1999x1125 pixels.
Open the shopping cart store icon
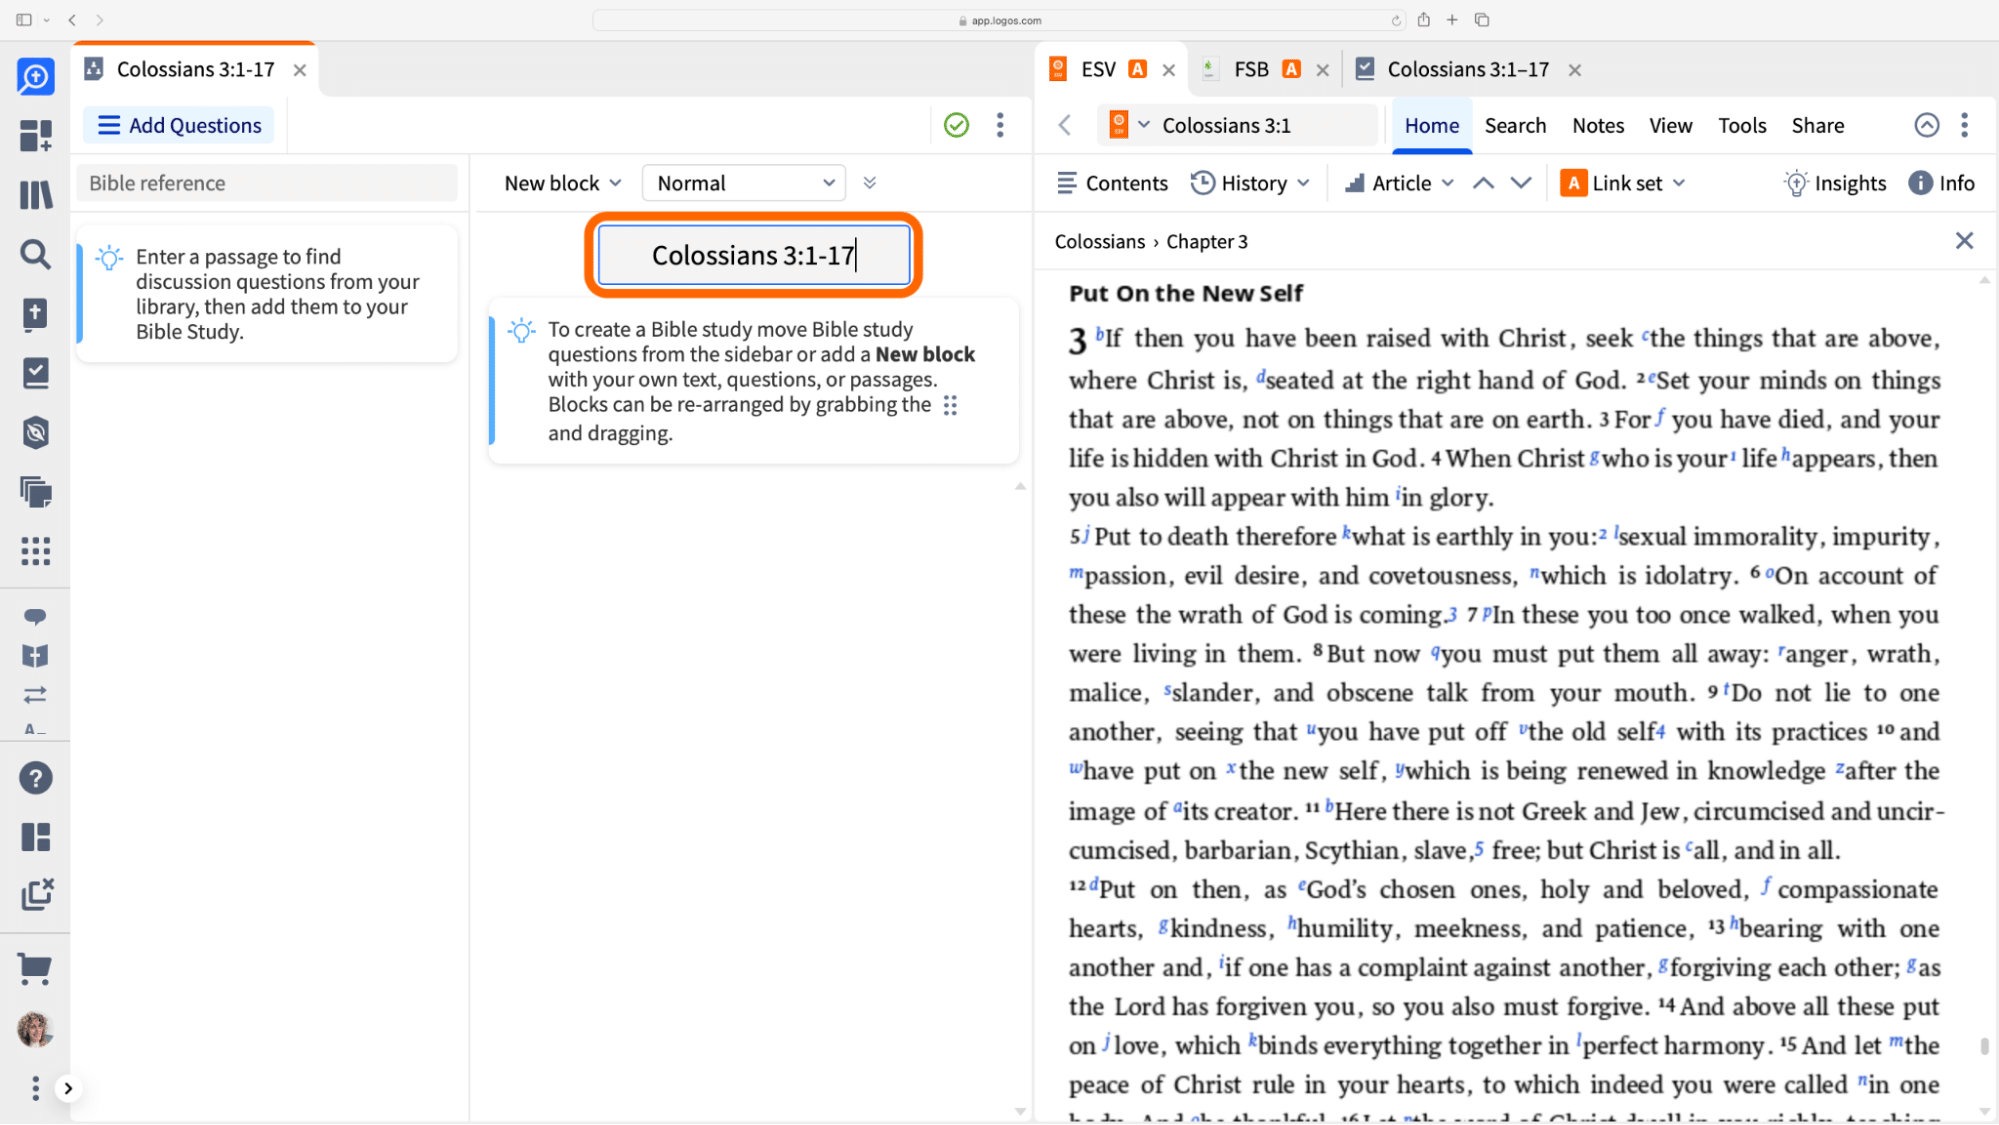pos(35,968)
